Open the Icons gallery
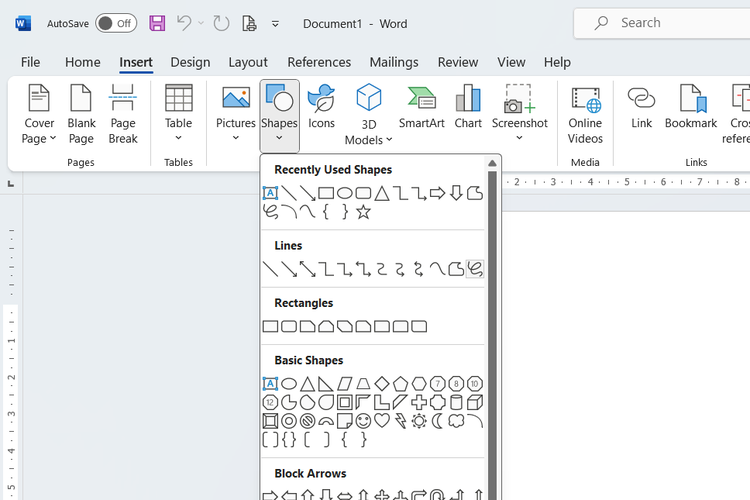This screenshot has height=500, width=750. pos(321,108)
